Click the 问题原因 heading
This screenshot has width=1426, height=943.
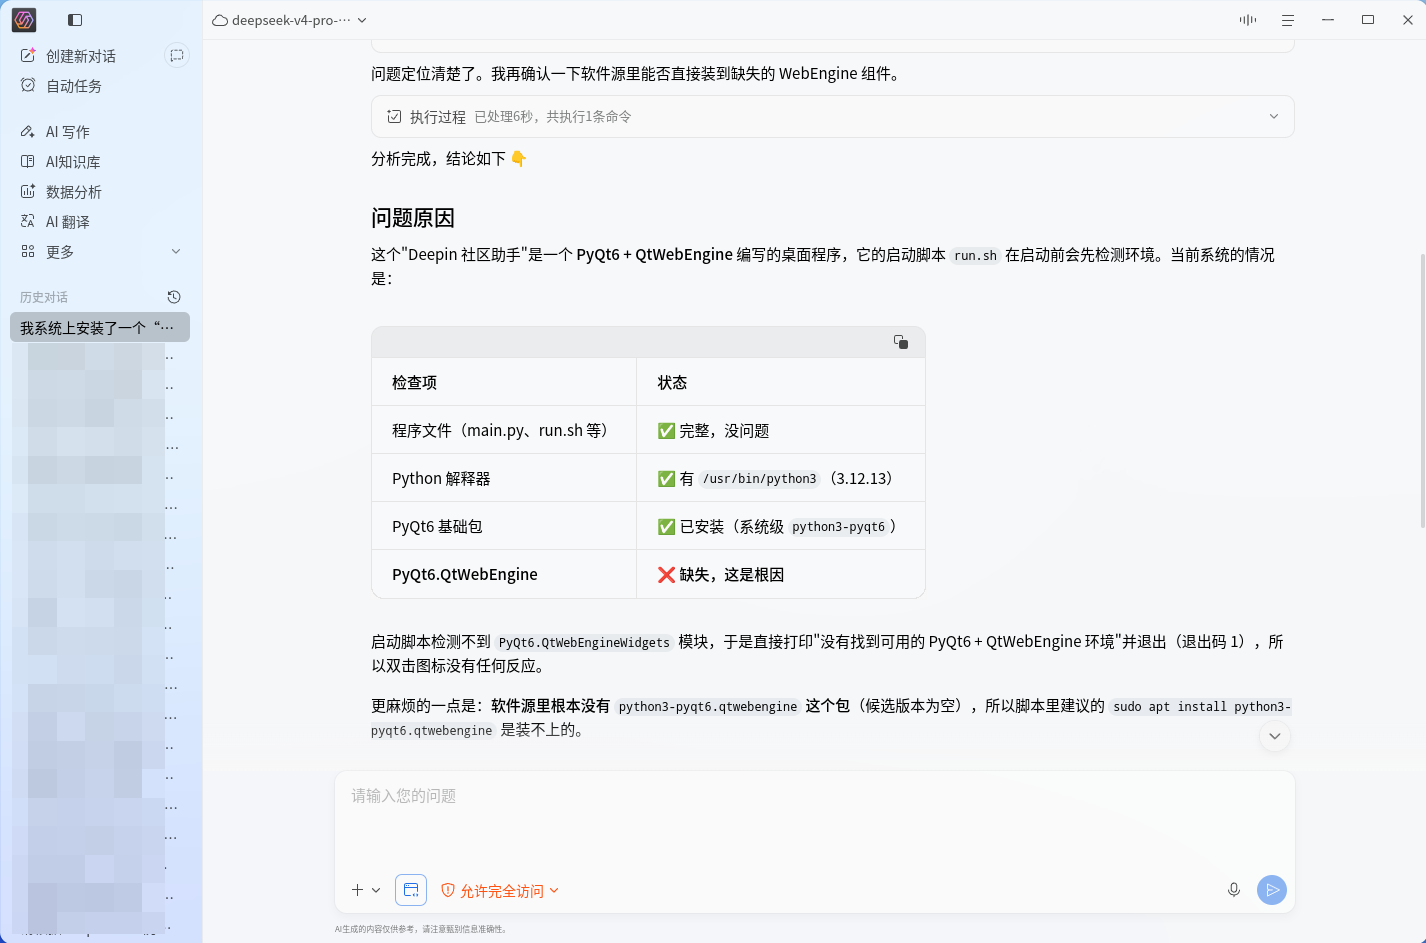(x=413, y=218)
